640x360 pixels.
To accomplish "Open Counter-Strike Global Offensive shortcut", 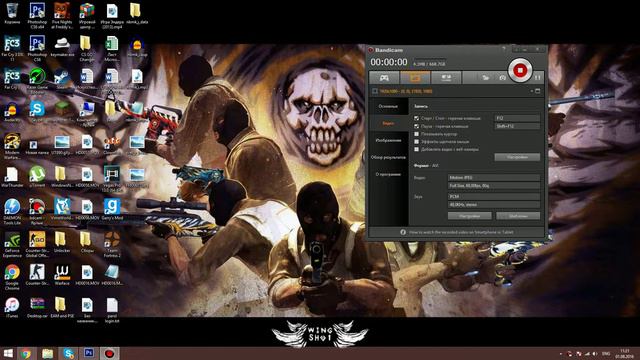I will click(x=37, y=244).
